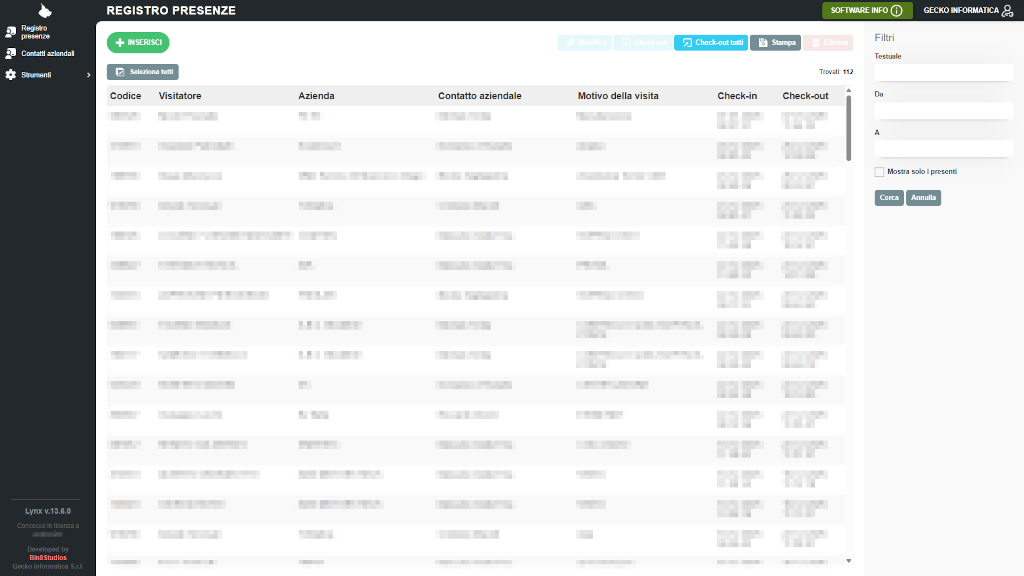Click the Lynx animal logo in sidebar
This screenshot has width=1024, height=576.
pyautogui.click(x=43, y=10)
